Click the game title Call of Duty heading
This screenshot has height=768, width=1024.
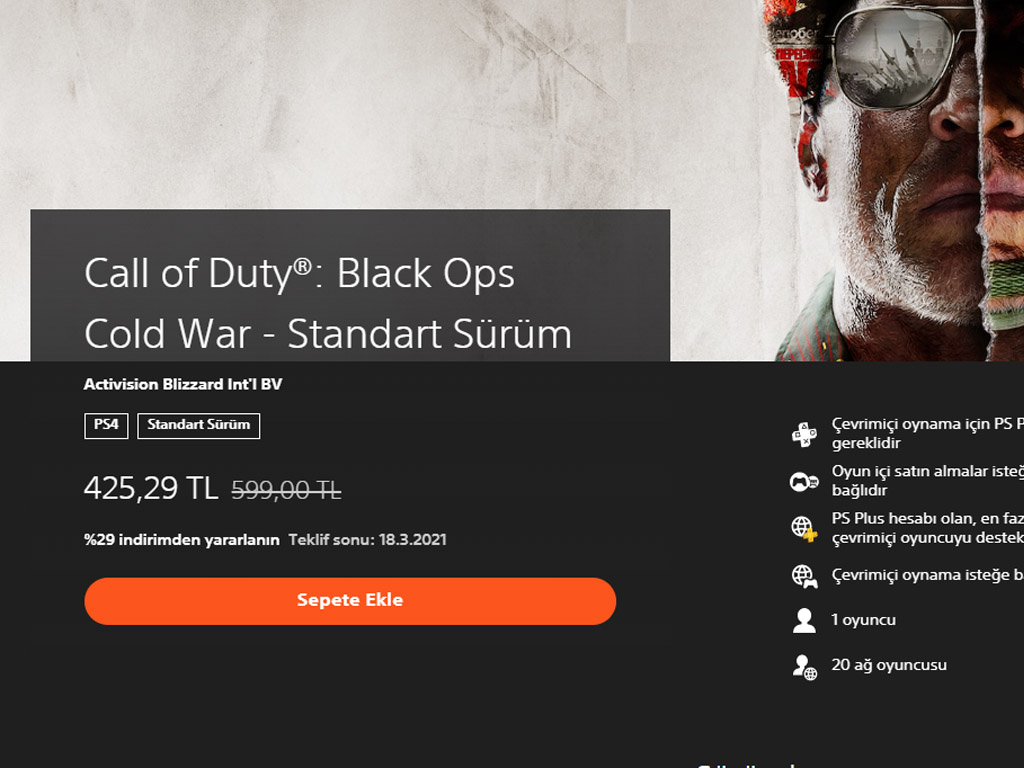(x=328, y=303)
